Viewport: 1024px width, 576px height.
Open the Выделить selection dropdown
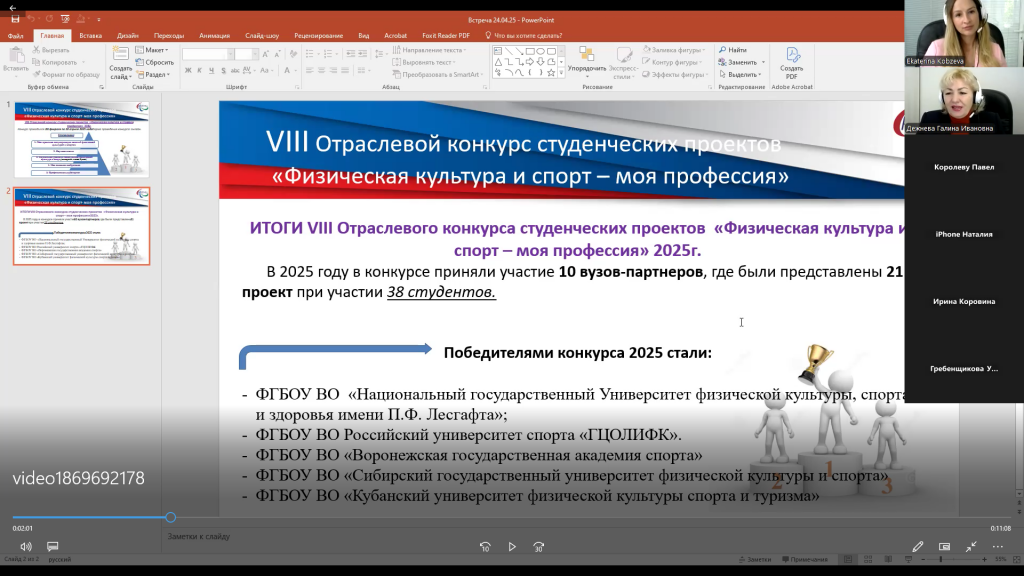742,74
